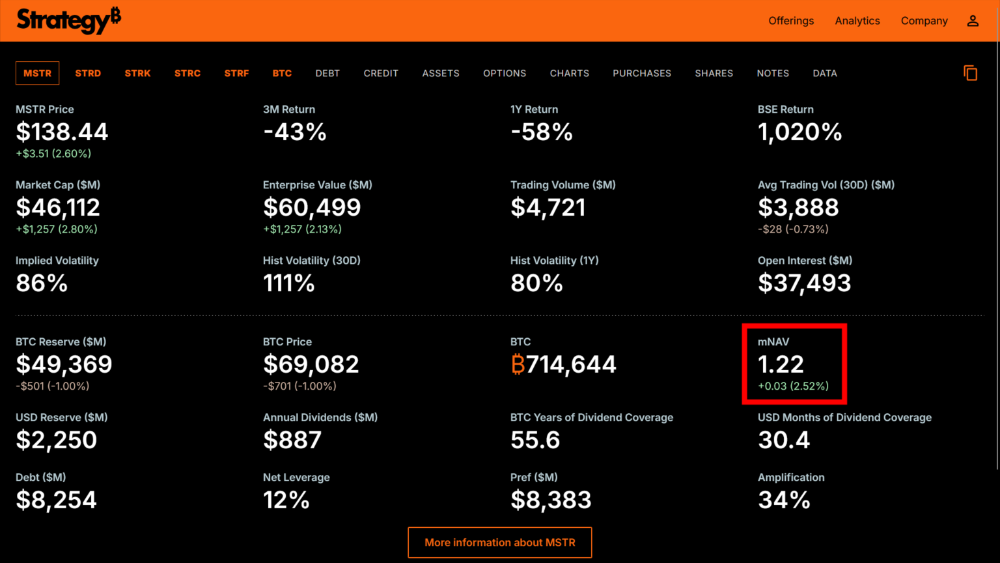Image resolution: width=1000 pixels, height=563 pixels.
Task: Click the Bitcoin symbol beside 714,644
Action: pos(518,365)
